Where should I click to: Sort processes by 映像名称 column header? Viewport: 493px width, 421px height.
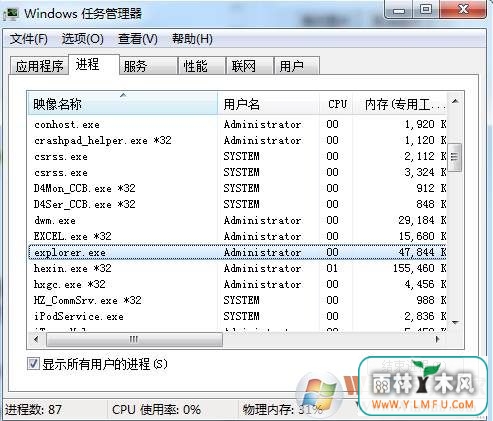click(x=123, y=104)
